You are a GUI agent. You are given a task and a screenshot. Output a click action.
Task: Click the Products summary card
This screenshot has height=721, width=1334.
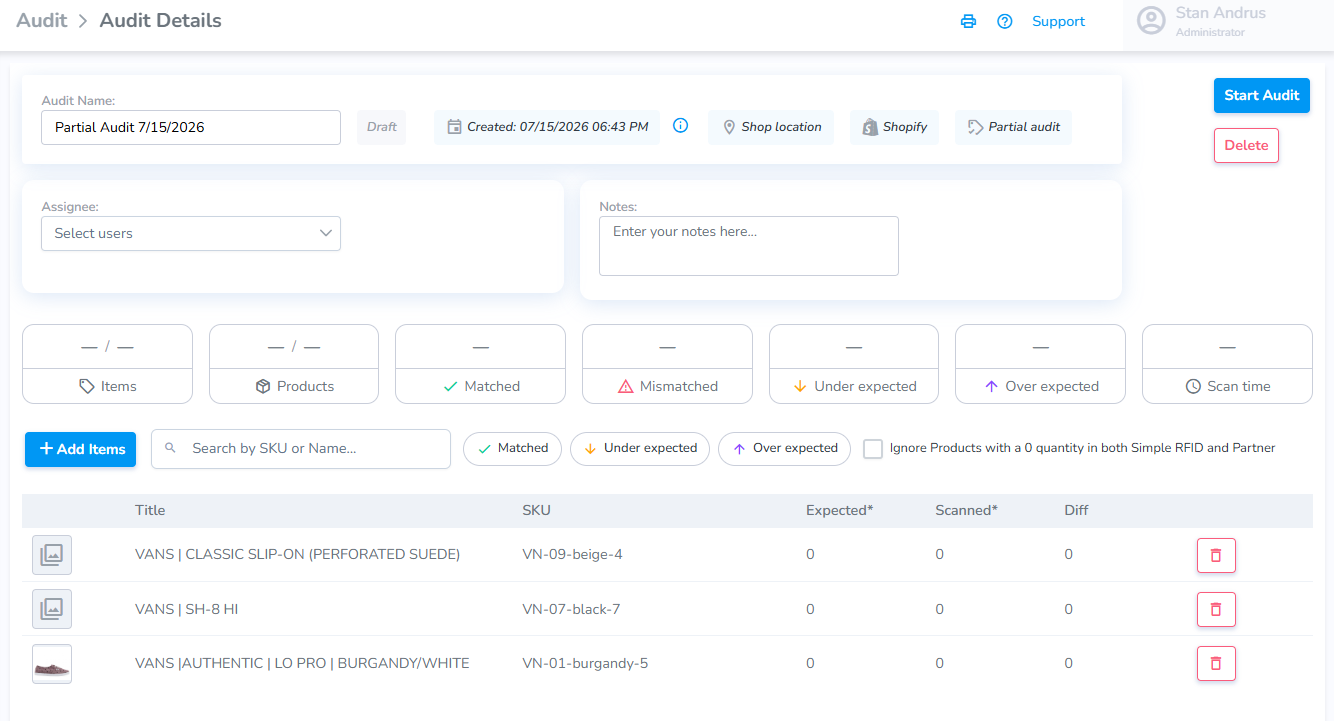tap(294, 364)
